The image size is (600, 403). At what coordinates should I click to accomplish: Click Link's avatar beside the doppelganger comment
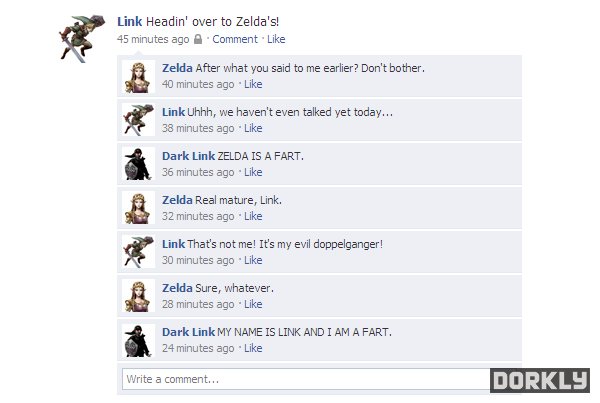tap(138, 252)
